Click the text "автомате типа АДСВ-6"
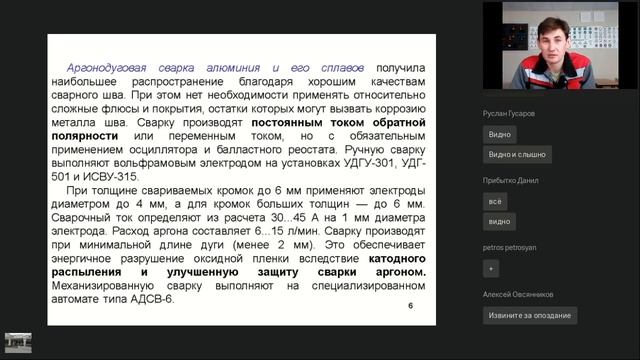This screenshot has height=360, width=640. pos(113,299)
